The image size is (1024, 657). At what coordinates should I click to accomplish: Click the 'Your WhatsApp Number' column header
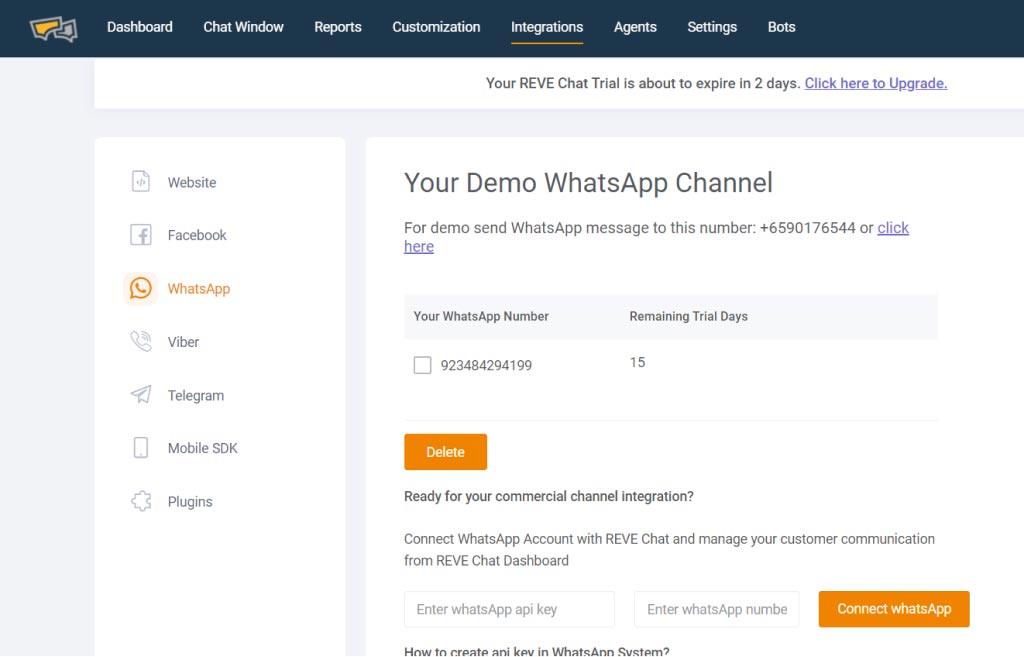pyautogui.click(x=481, y=316)
